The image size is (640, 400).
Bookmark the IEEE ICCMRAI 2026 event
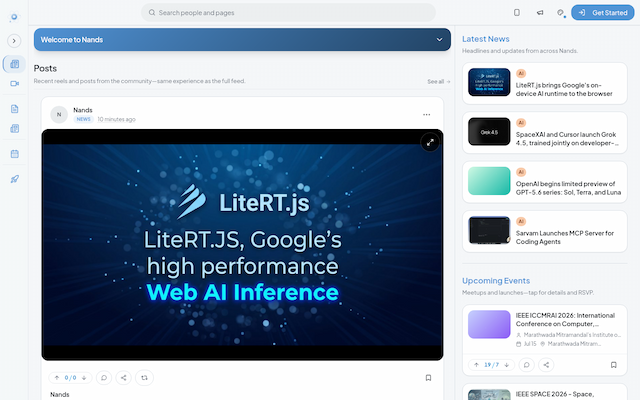[x=613, y=365]
